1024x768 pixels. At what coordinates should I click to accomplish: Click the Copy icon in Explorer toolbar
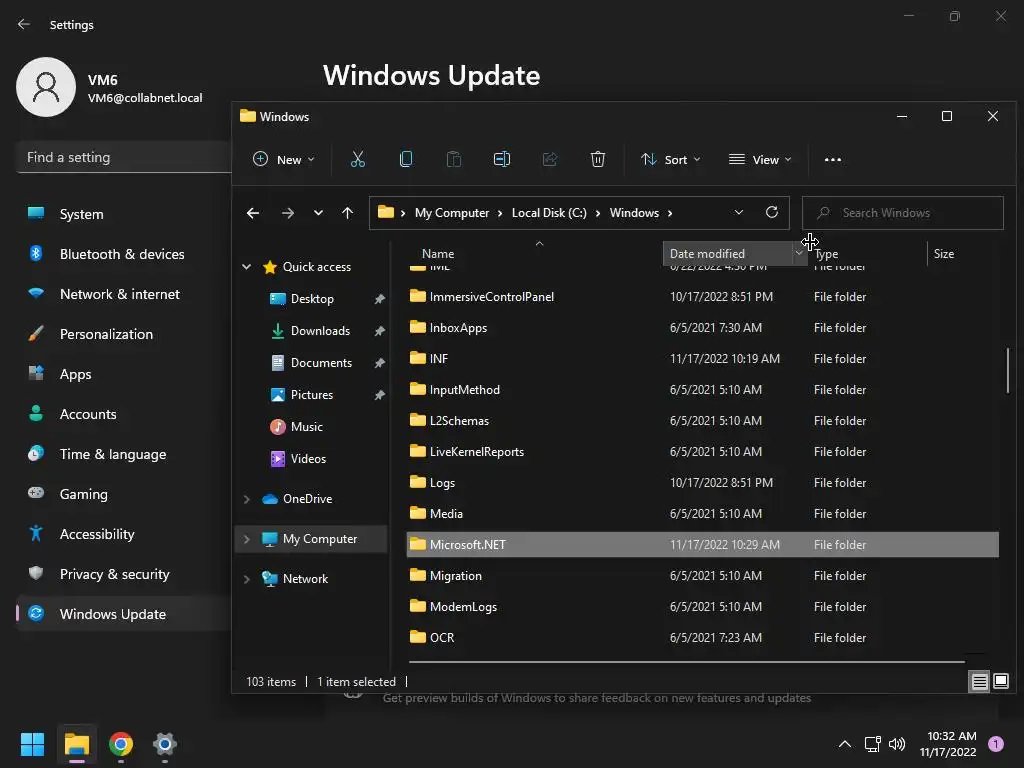click(x=406, y=159)
